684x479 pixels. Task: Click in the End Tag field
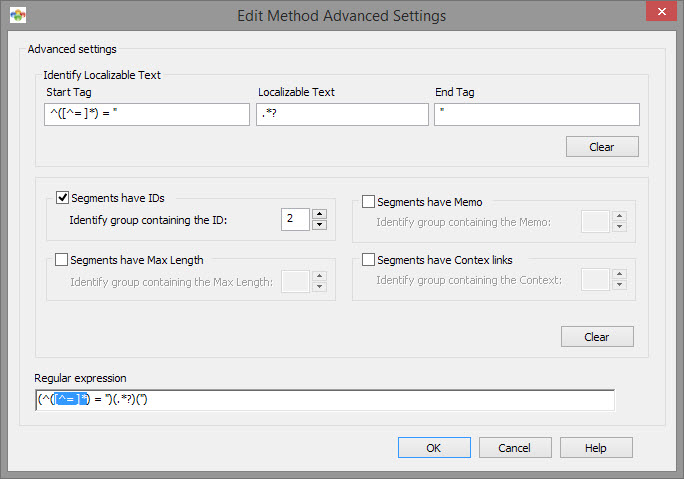point(537,114)
